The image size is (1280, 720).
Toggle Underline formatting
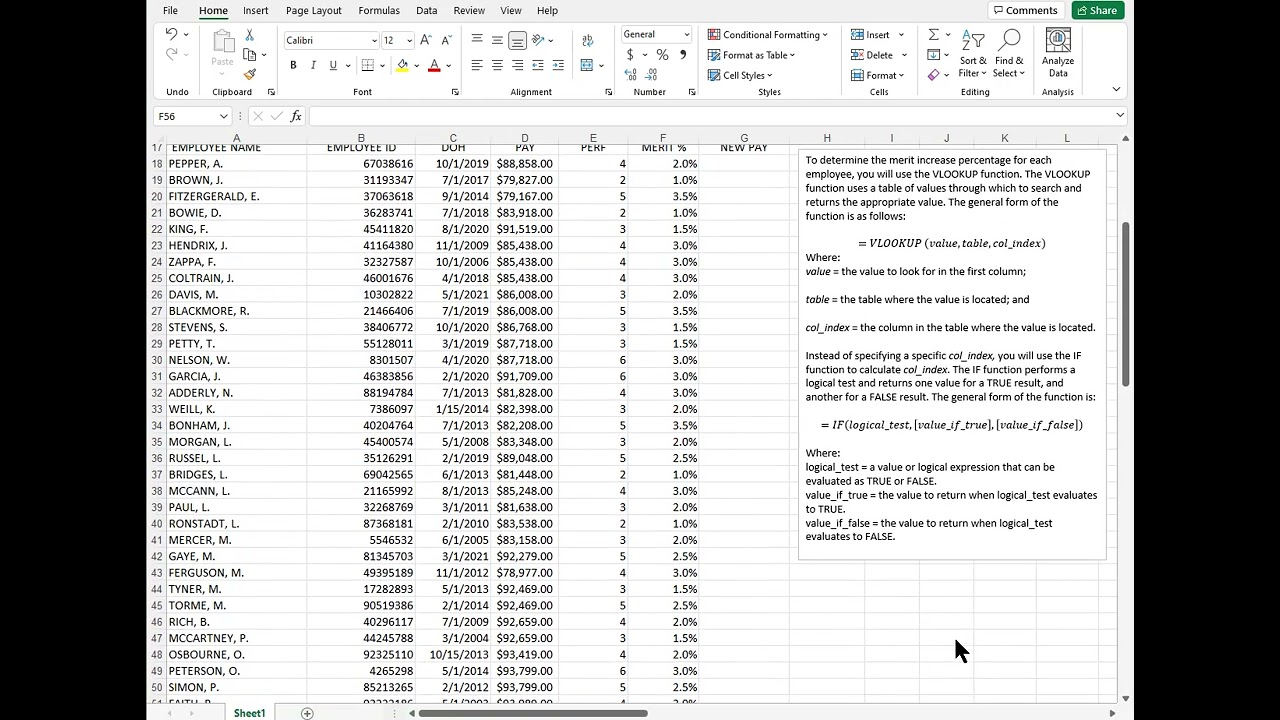click(333, 65)
